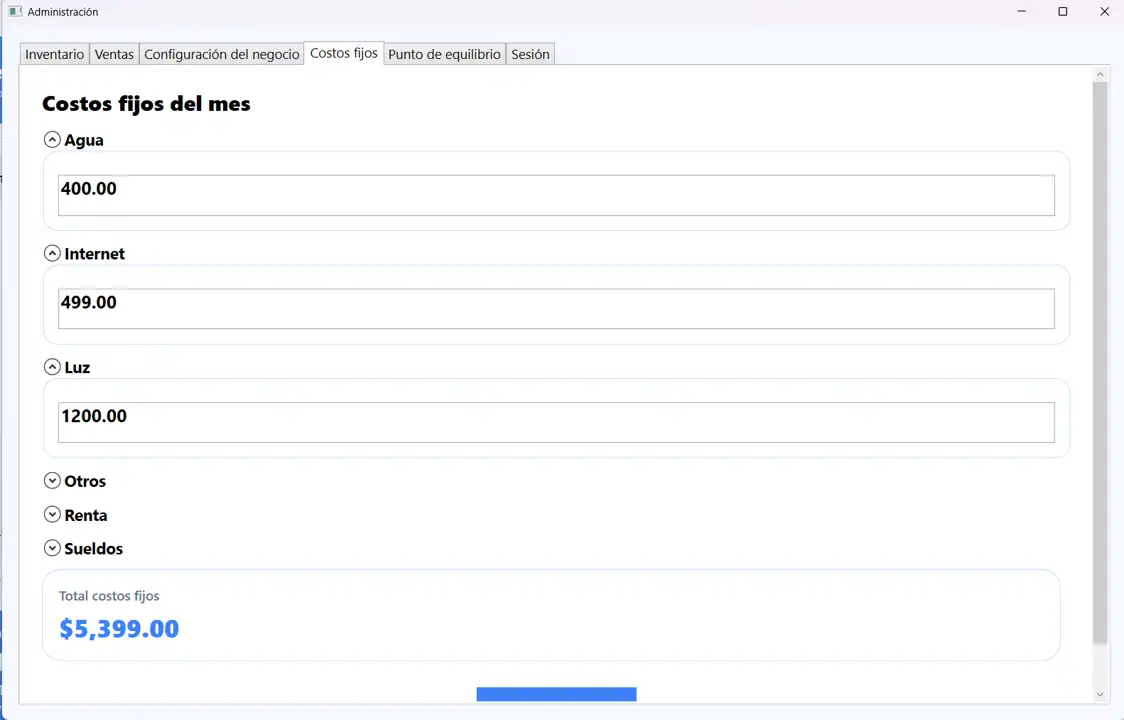Click the Sueldos section label
This screenshot has width=1124, height=720.
coord(94,549)
